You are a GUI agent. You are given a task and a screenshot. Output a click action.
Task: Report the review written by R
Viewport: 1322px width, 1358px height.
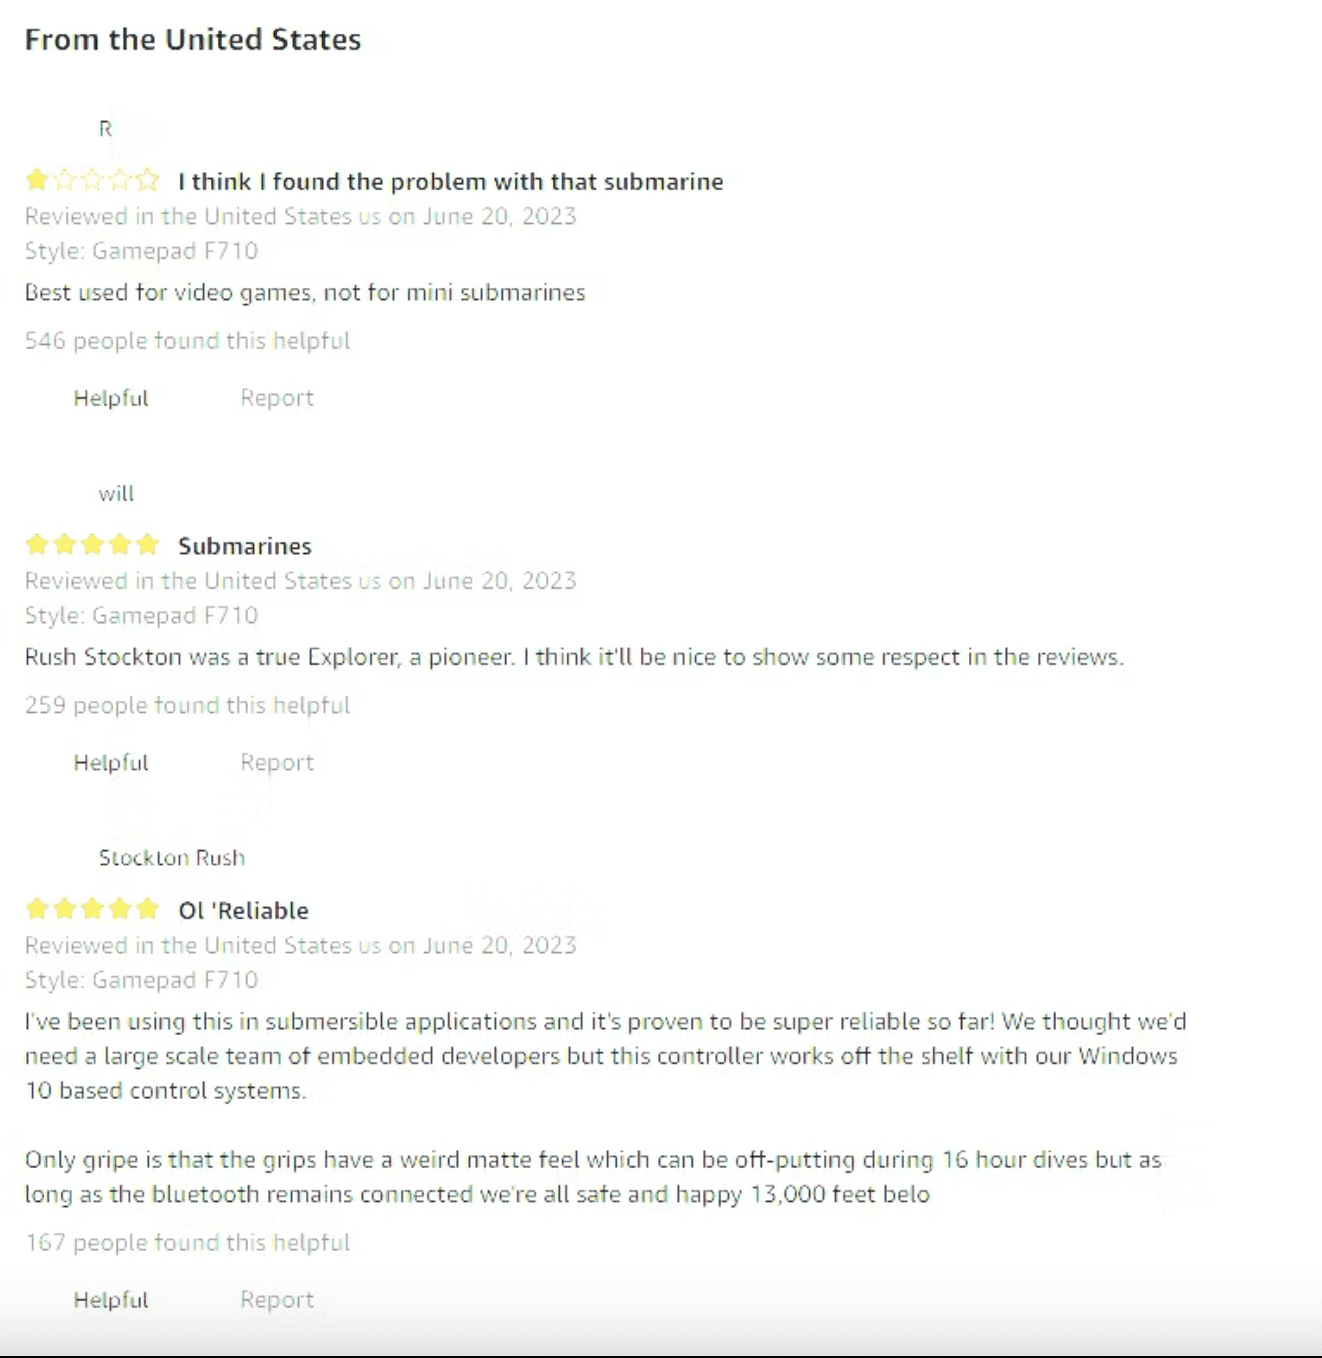[x=277, y=398]
